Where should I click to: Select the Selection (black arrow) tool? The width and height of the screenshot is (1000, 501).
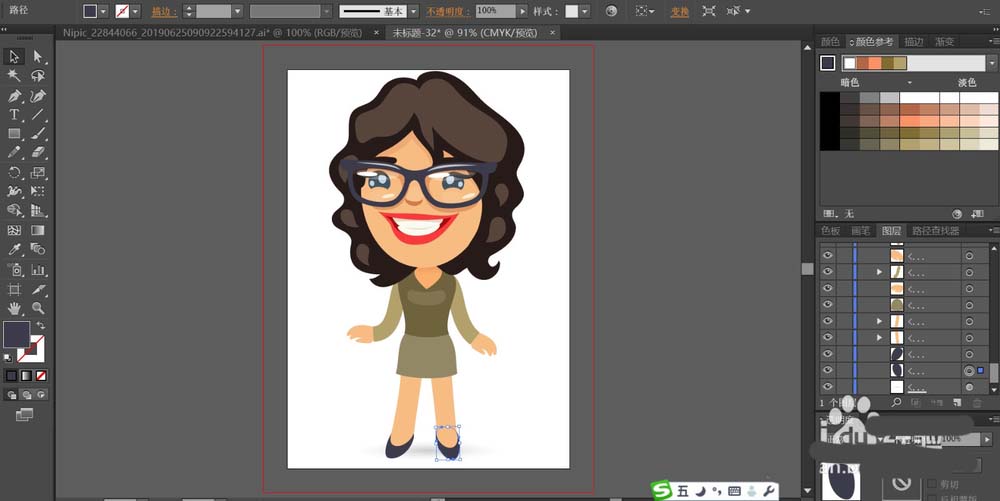(14, 57)
